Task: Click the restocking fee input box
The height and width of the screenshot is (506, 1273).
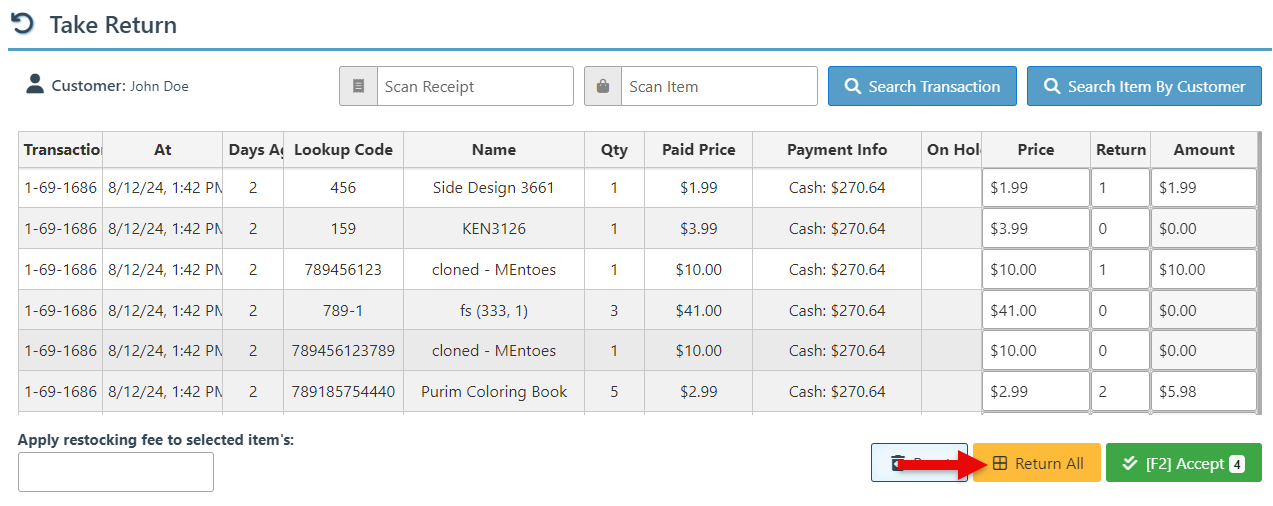Action: pos(116,472)
